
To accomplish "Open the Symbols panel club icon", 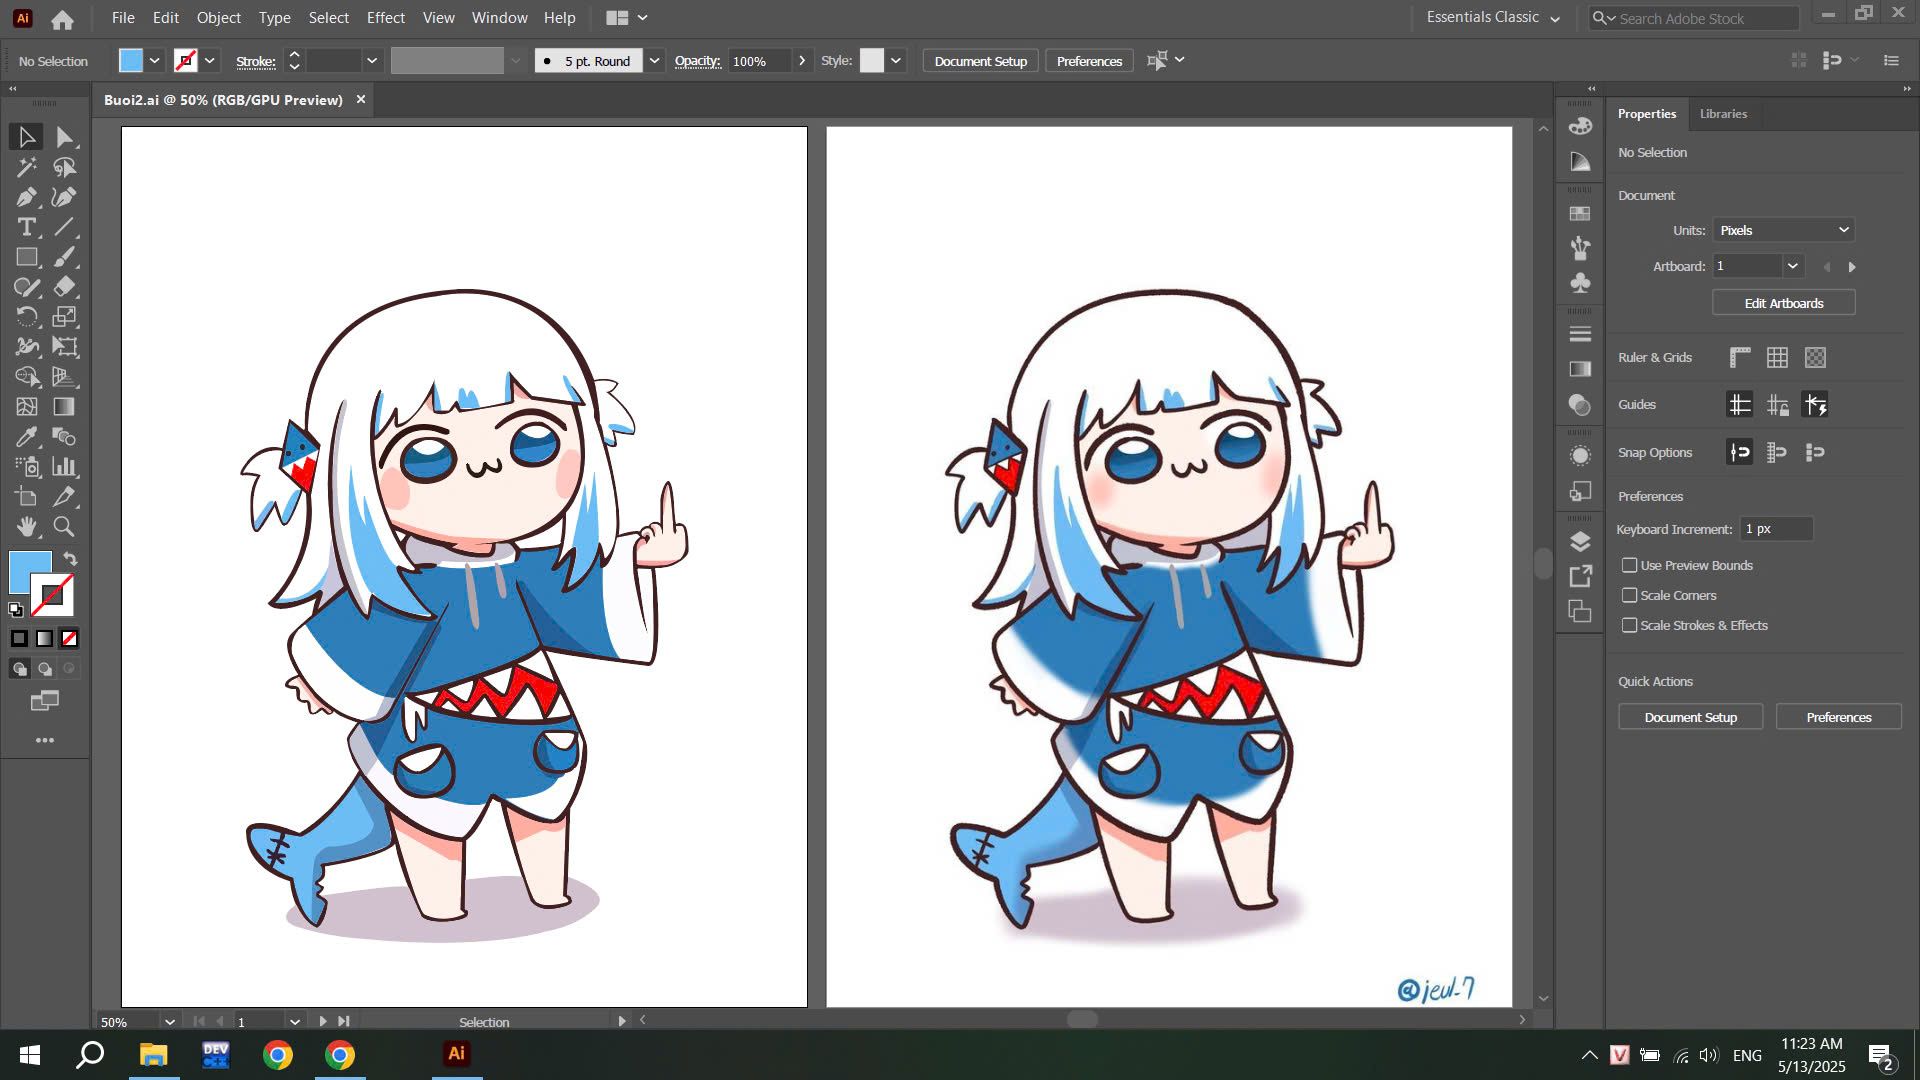I will (1580, 283).
